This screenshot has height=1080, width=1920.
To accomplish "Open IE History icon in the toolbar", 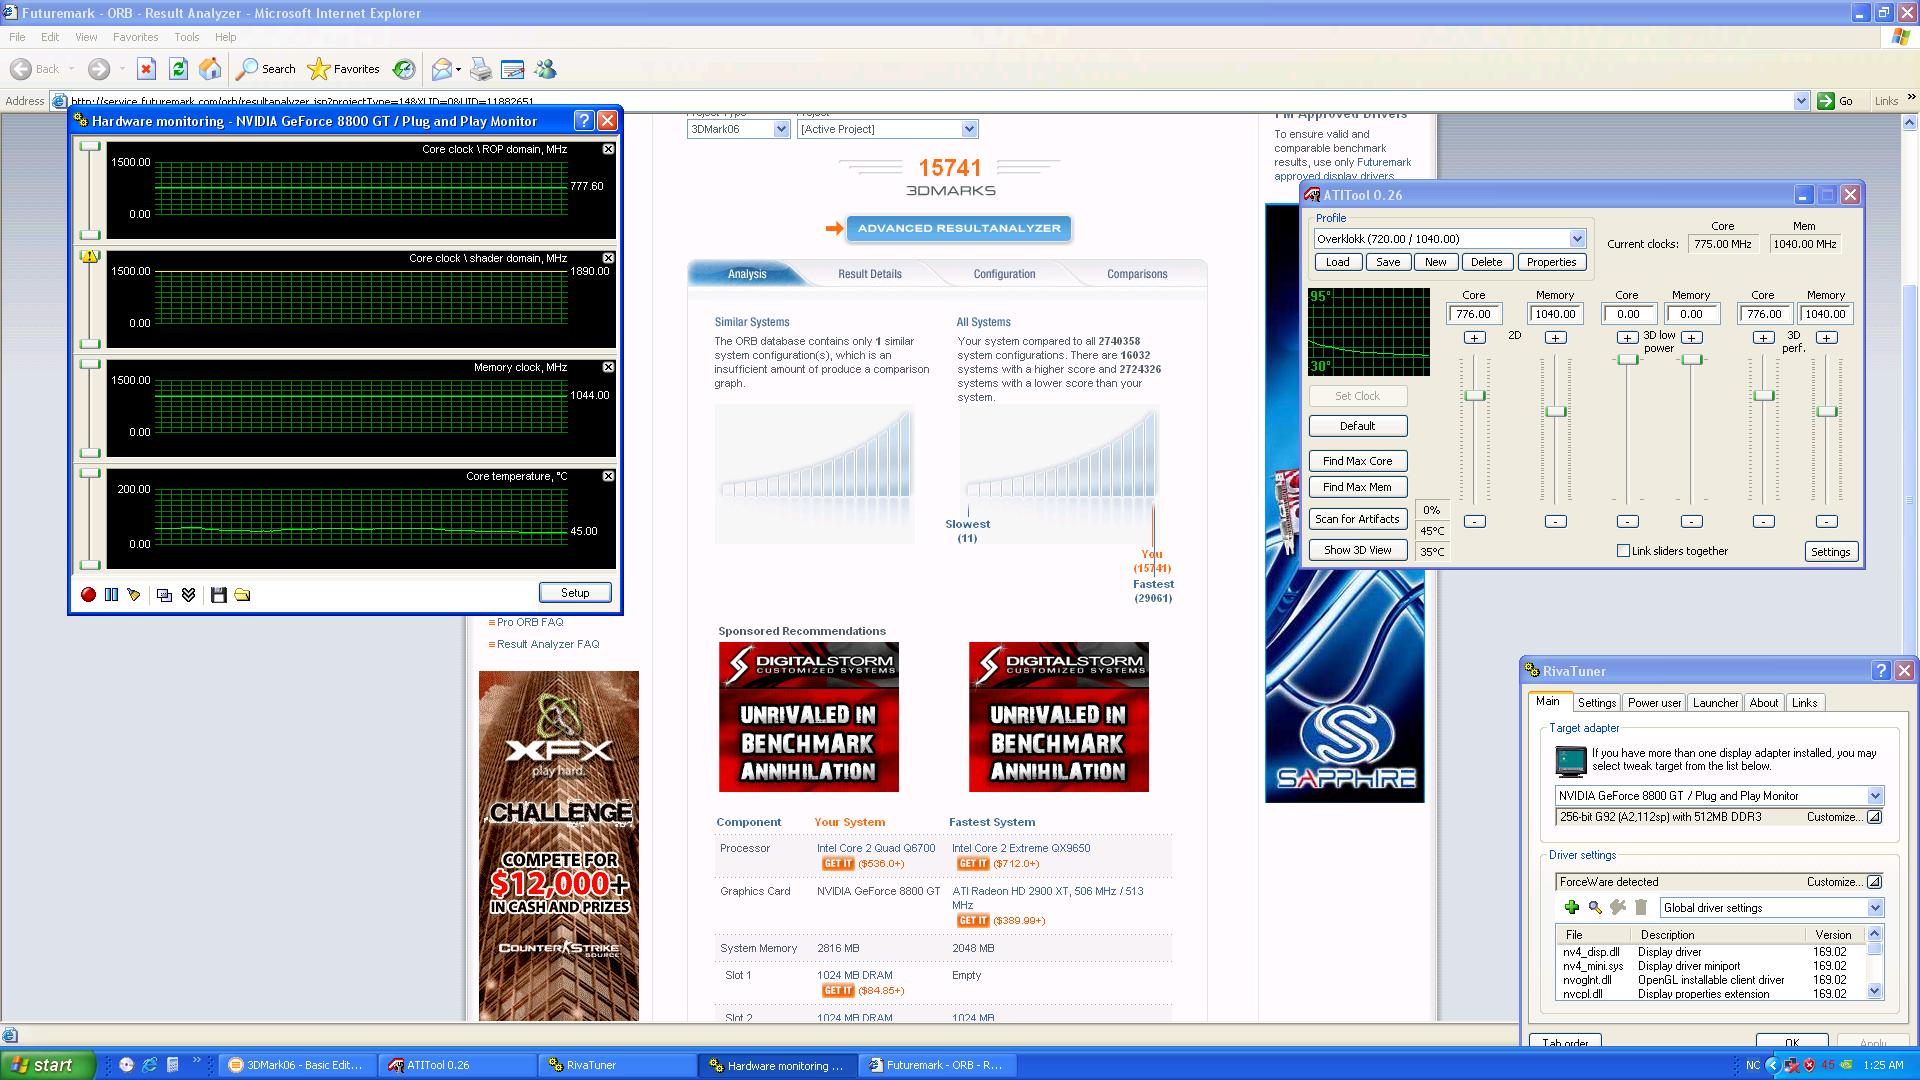I will 404,69.
